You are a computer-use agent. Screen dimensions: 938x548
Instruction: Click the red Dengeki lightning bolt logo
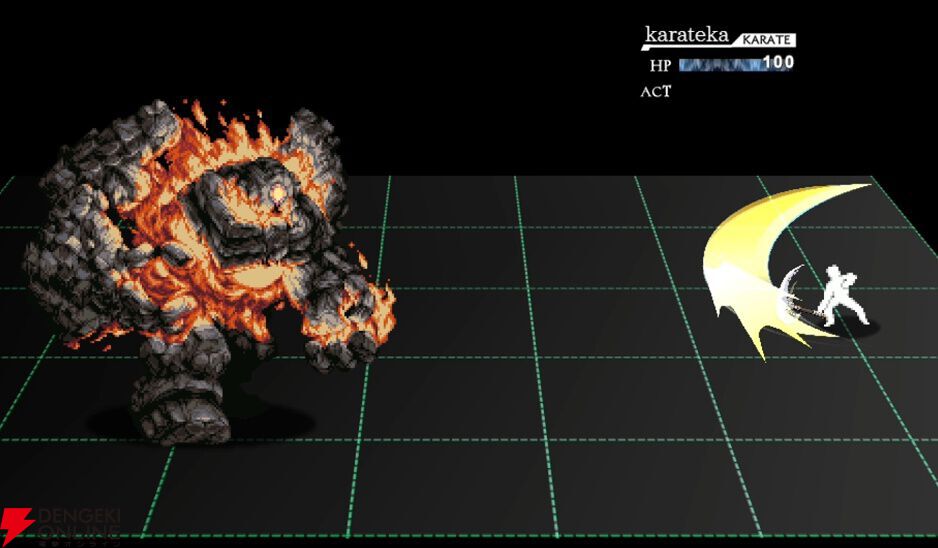pyautogui.click(x=17, y=527)
